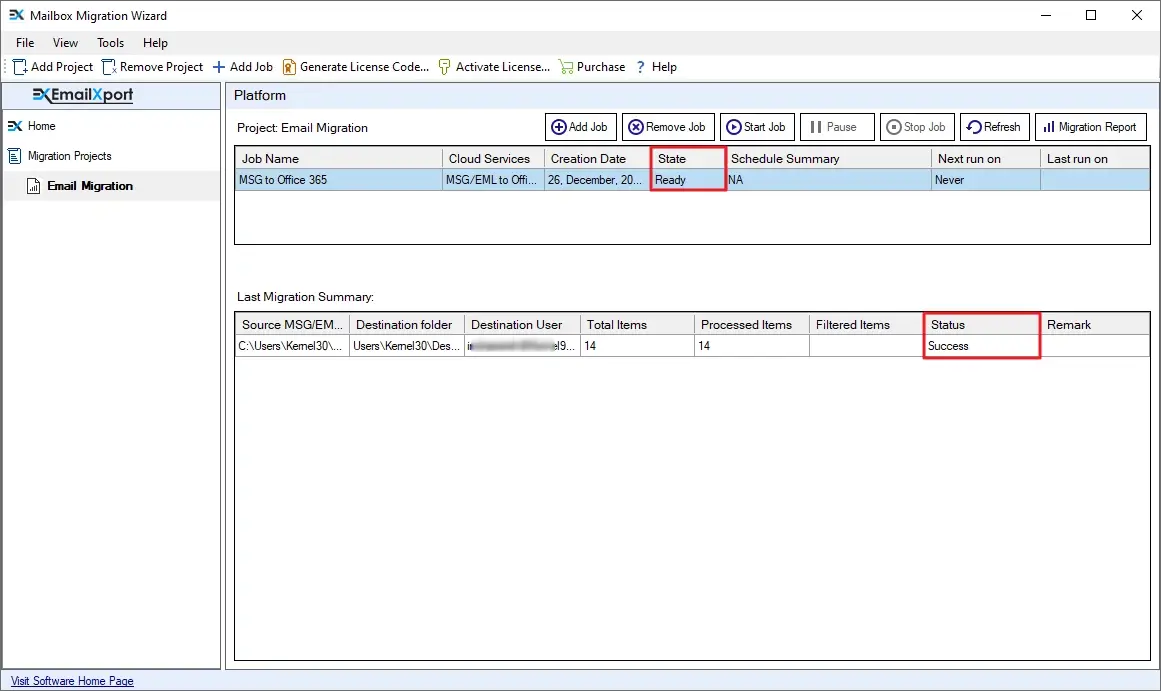Open the Purchase option in the toolbar

pos(567,66)
